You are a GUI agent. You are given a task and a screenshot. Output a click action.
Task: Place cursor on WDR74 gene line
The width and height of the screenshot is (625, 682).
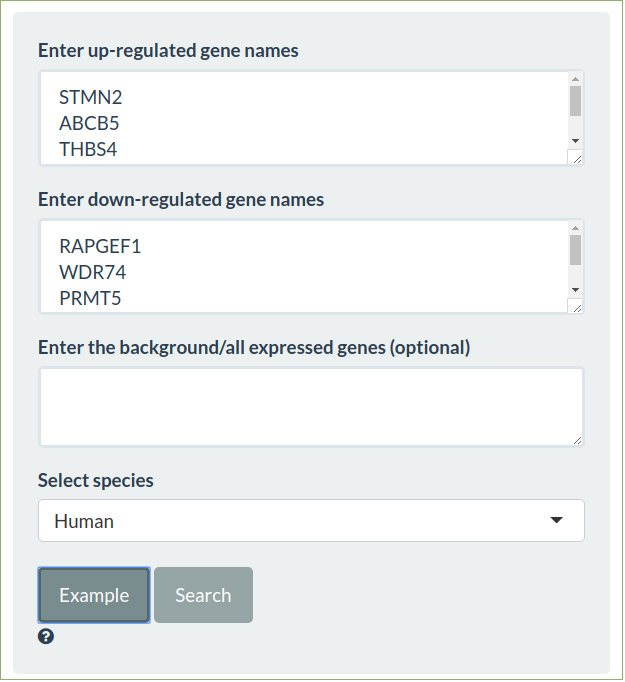92,272
